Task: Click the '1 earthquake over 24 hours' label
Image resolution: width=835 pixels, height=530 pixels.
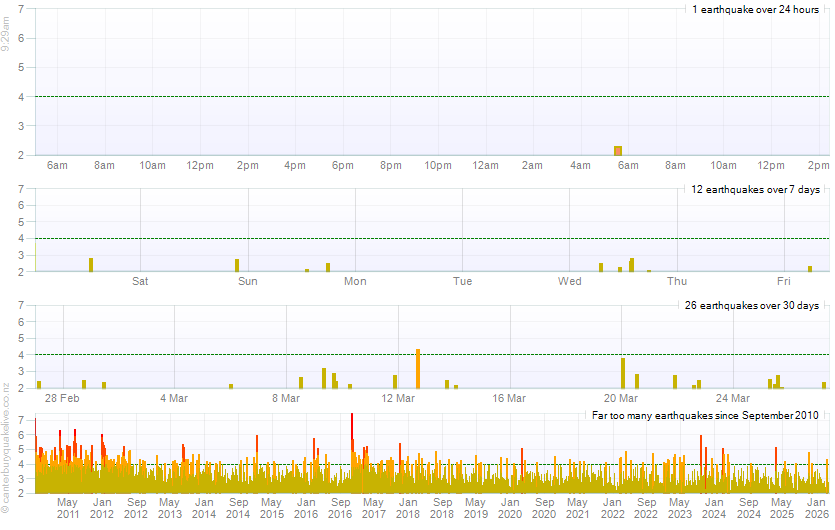Action: (x=755, y=9)
